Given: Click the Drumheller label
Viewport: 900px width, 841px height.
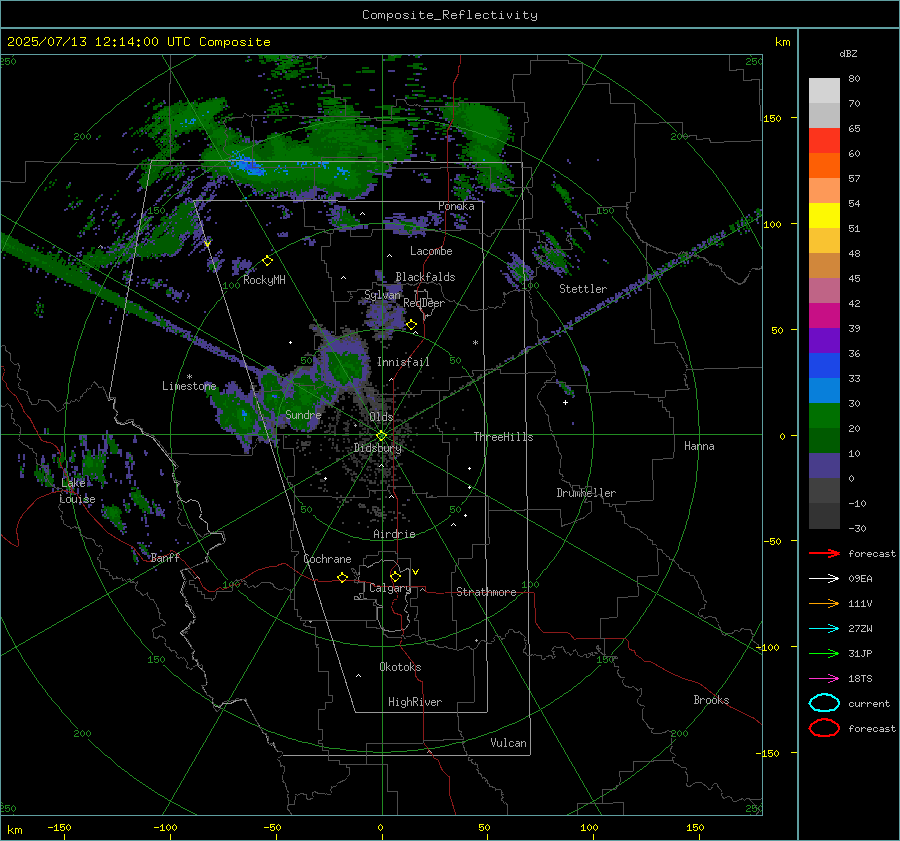Looking at the screenshot, I should click(x=586, y=493).
